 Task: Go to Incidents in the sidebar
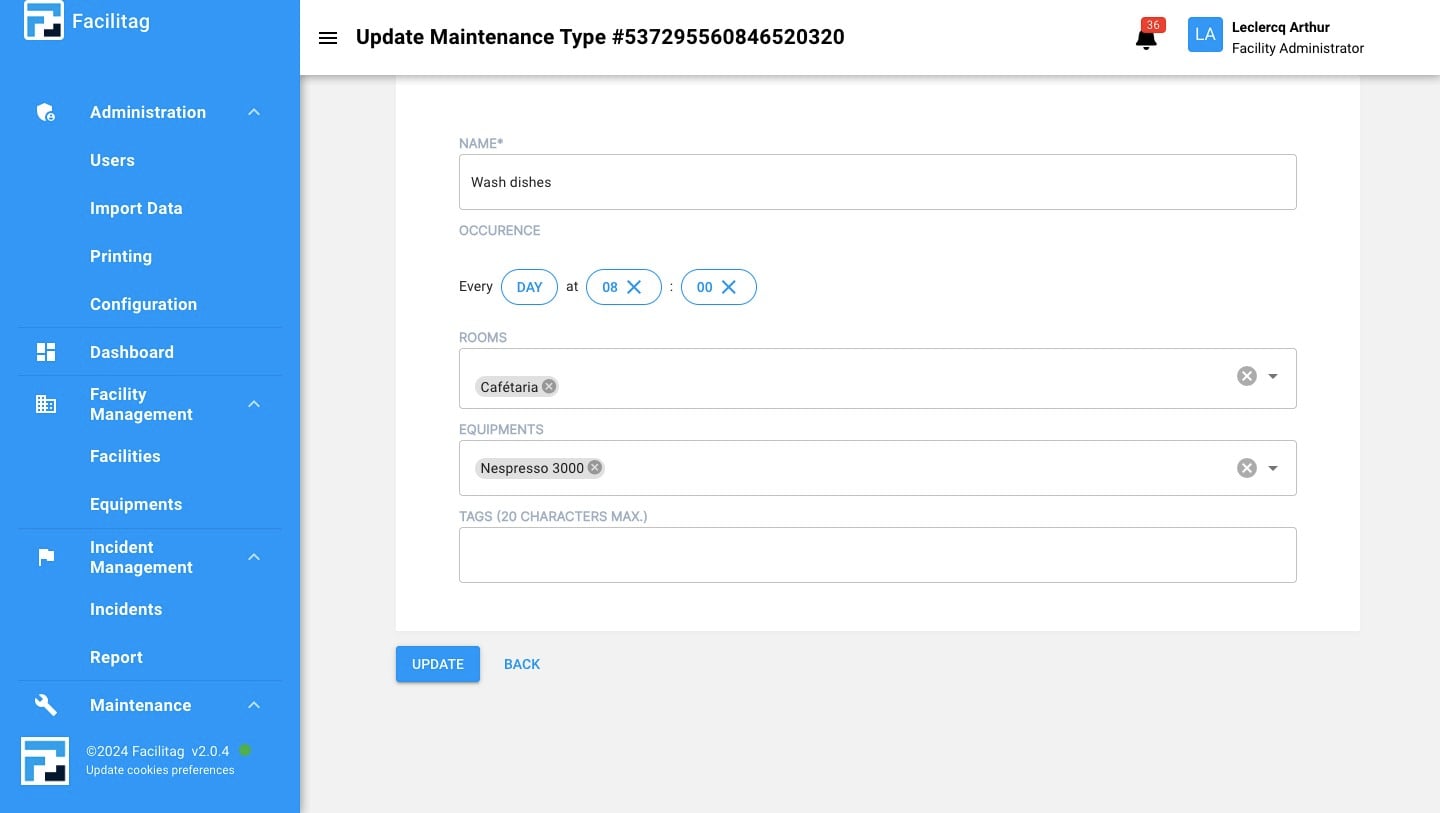point(126,609)
